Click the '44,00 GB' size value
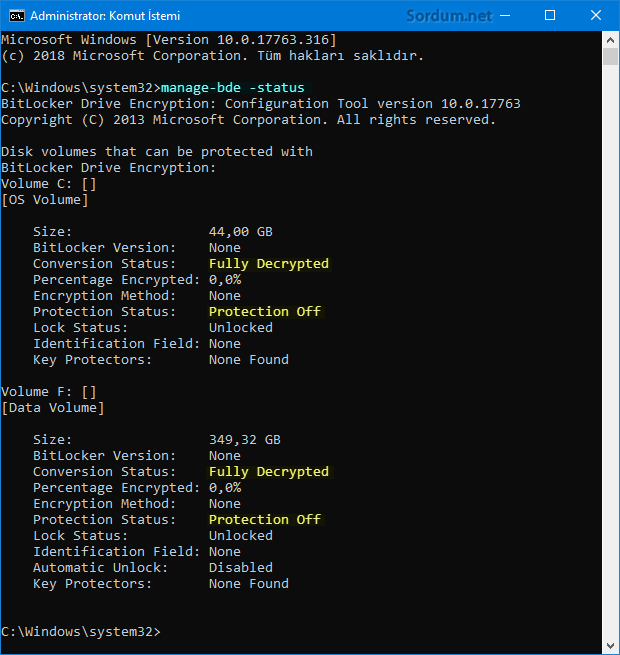The image size is (620, 655). tap(241, 232)
